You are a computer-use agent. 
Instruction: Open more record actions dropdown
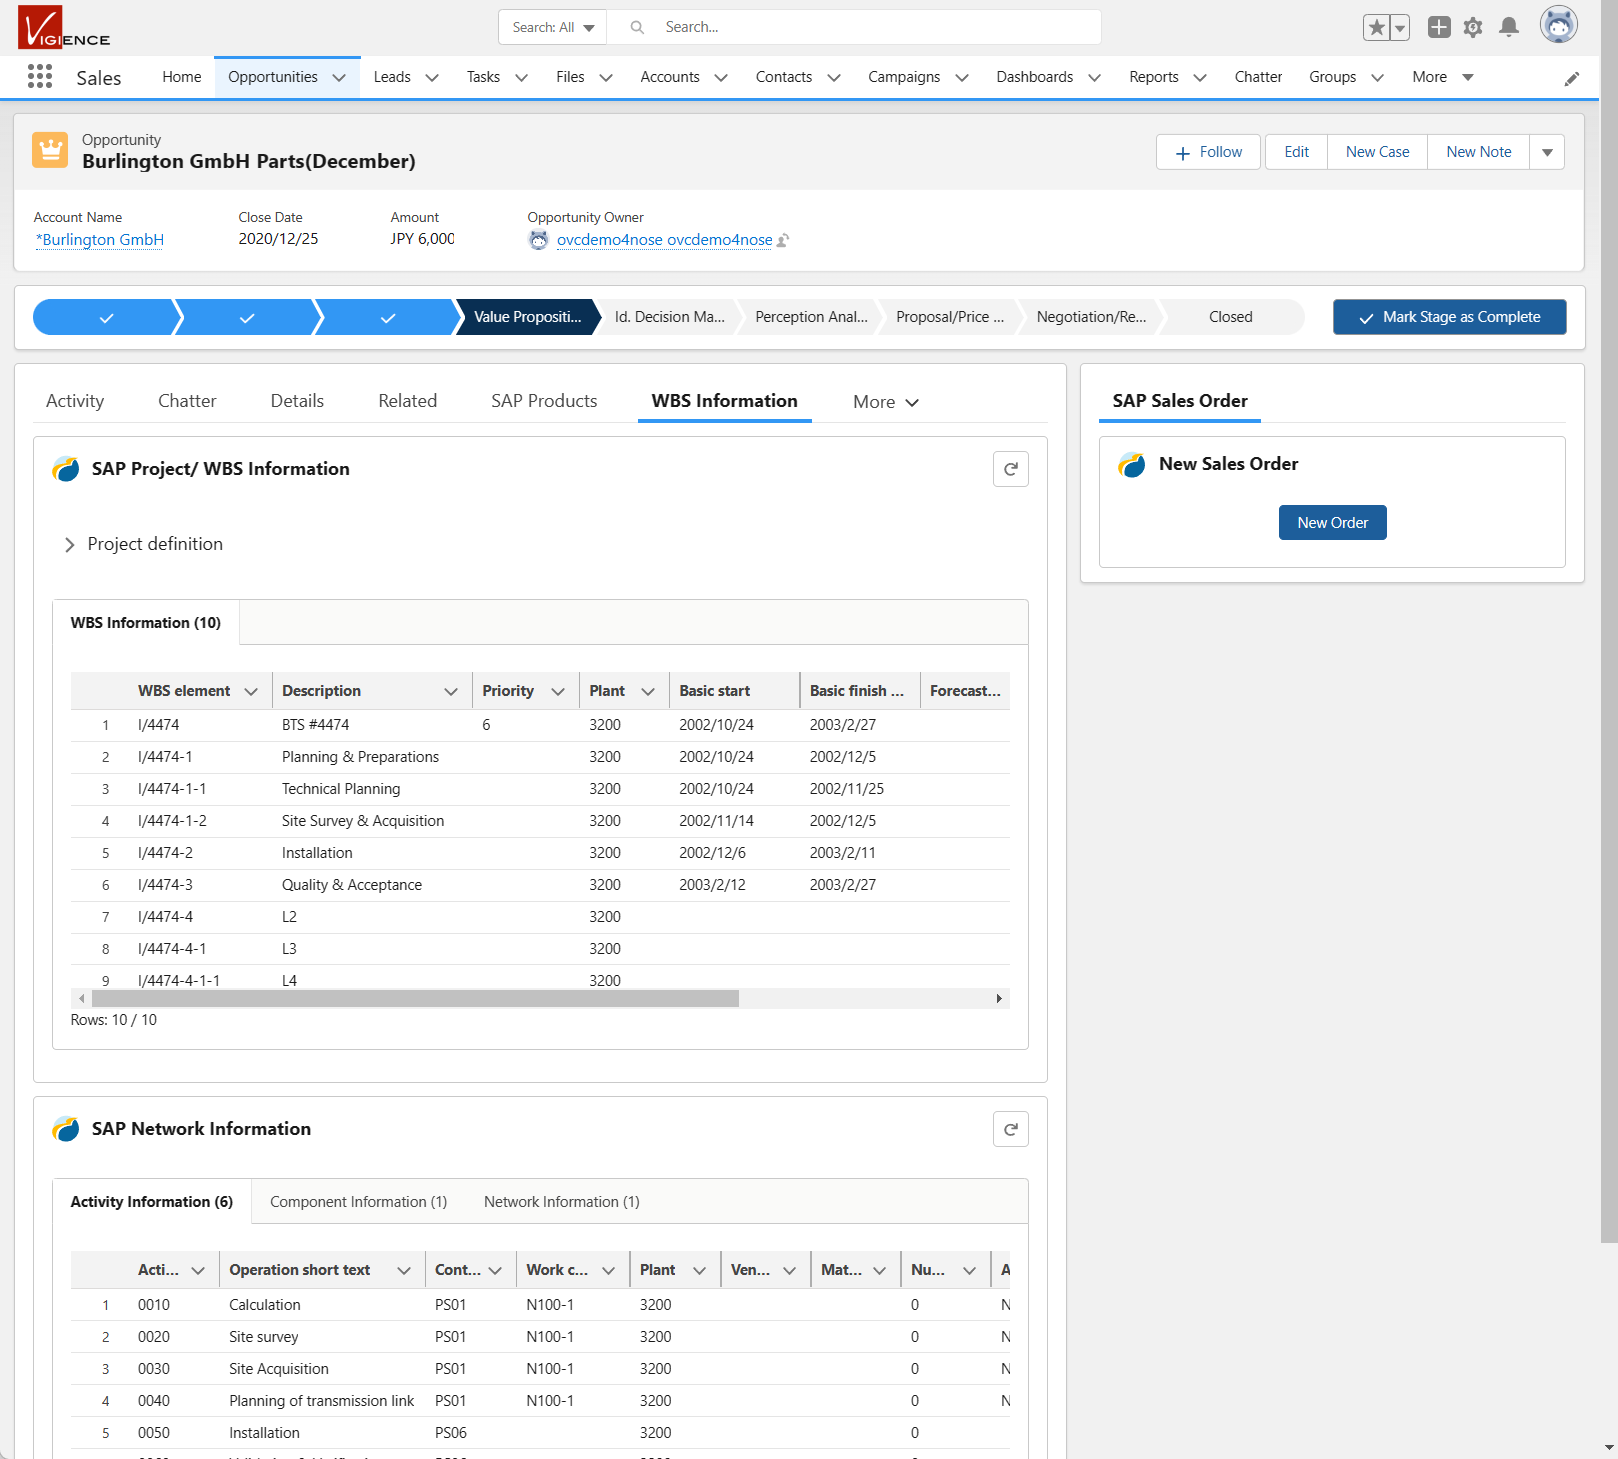click(1547, 152)
